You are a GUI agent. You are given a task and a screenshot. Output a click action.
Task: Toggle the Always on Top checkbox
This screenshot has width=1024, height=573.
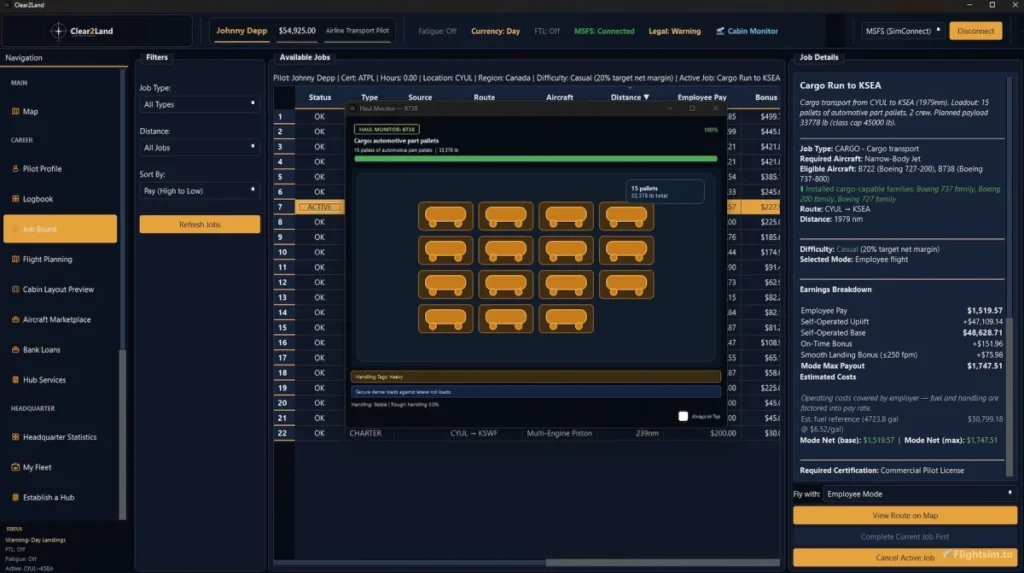tap(683, 416)
